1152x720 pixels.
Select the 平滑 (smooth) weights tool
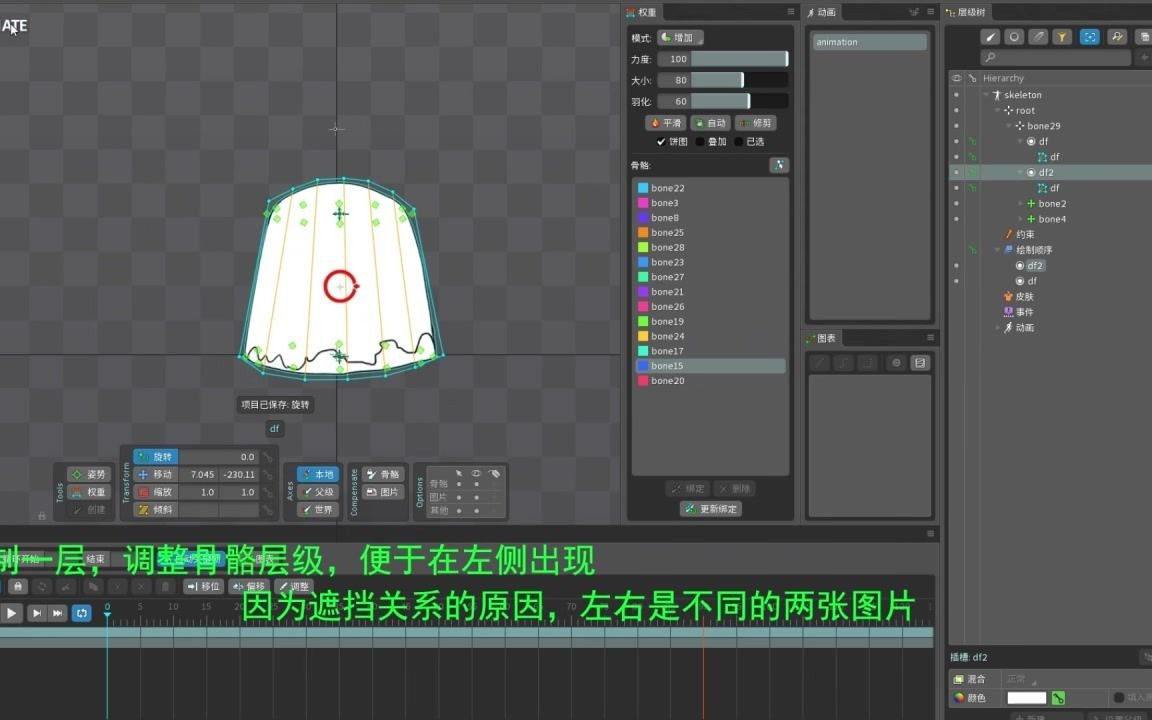(x=666, y=122)
